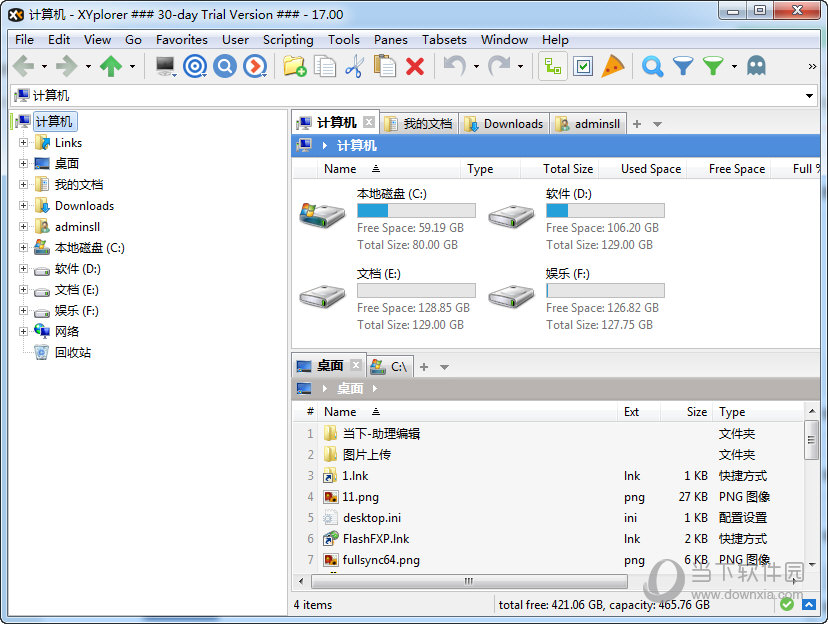Viewport: 828px width, 624px height.
Task: Click the blue funnel filter icon
Action: click(x=683, y=66)
